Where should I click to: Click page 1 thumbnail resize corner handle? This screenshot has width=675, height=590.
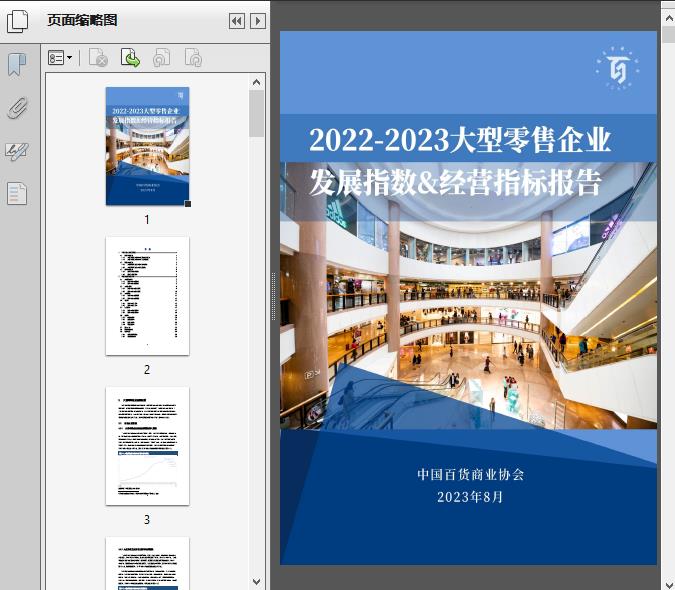coord(188,204)
